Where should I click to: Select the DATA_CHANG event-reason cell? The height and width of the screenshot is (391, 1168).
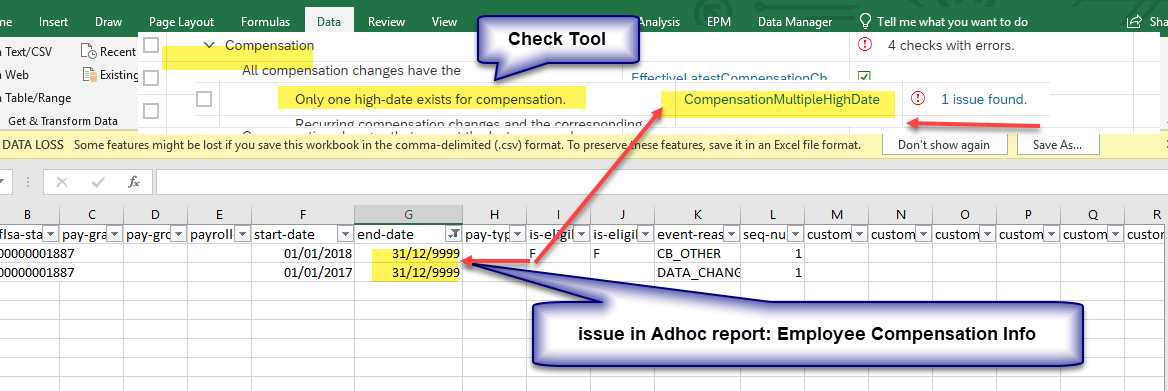[x=698, y=273]
